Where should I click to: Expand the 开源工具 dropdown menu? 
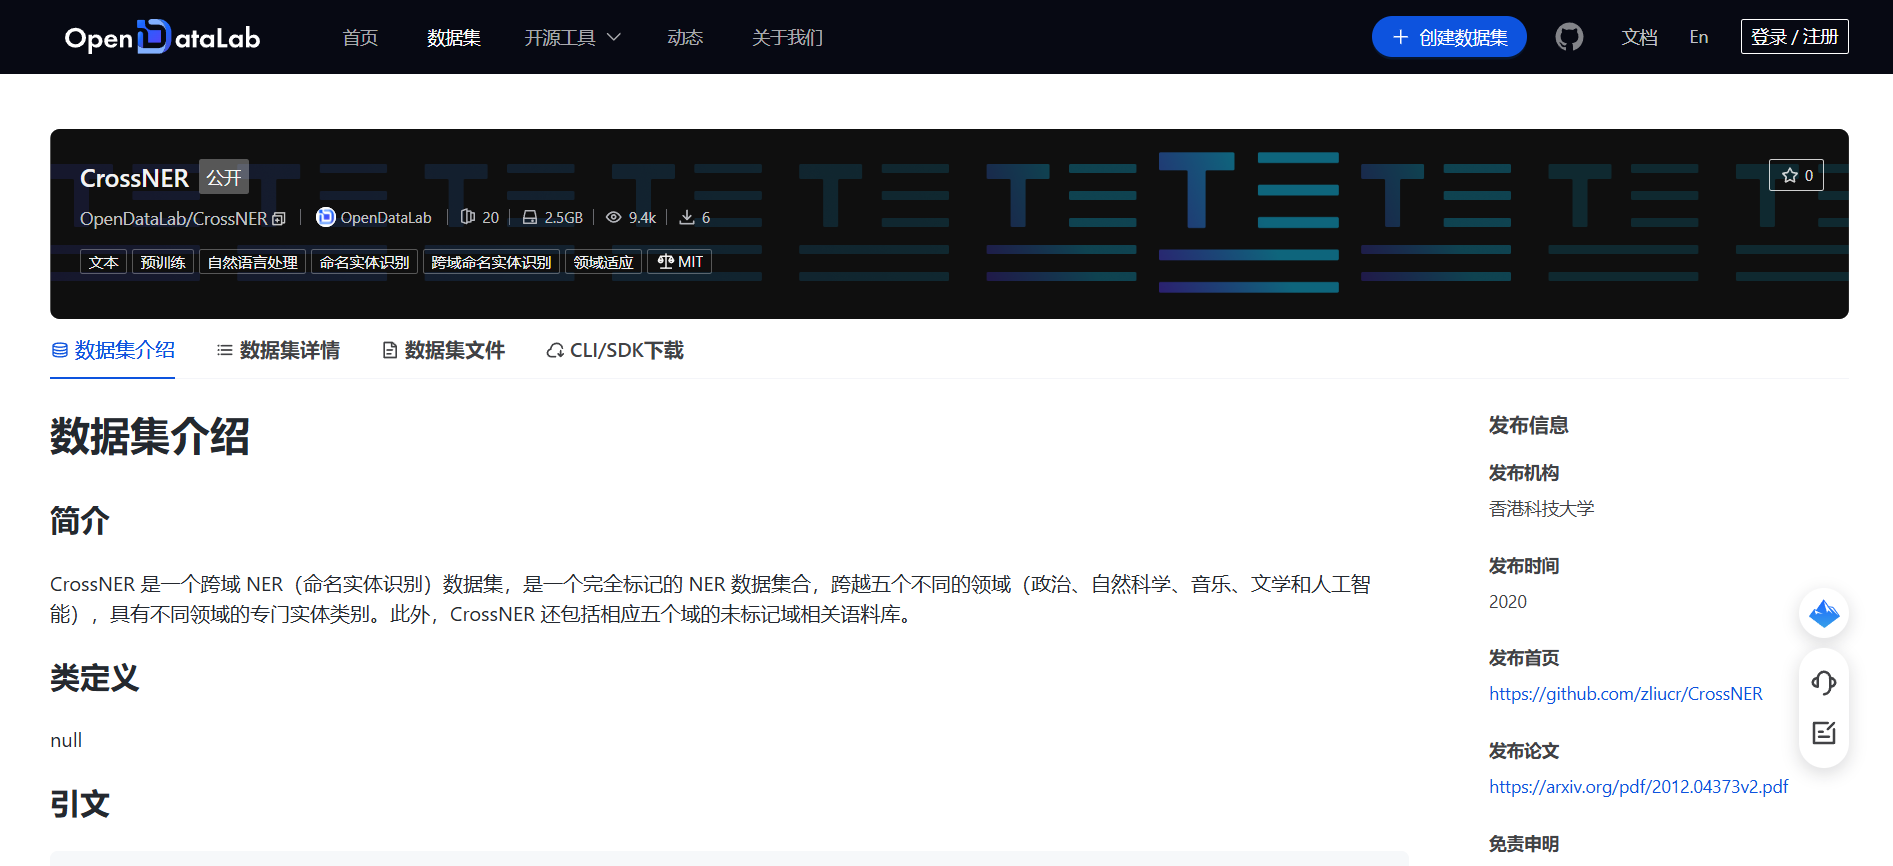[573, 37]
